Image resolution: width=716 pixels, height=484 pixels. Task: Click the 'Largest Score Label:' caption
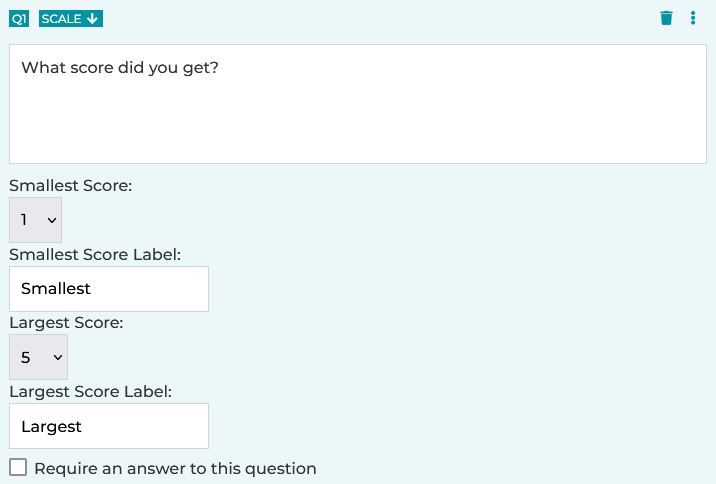pos(91,391)
